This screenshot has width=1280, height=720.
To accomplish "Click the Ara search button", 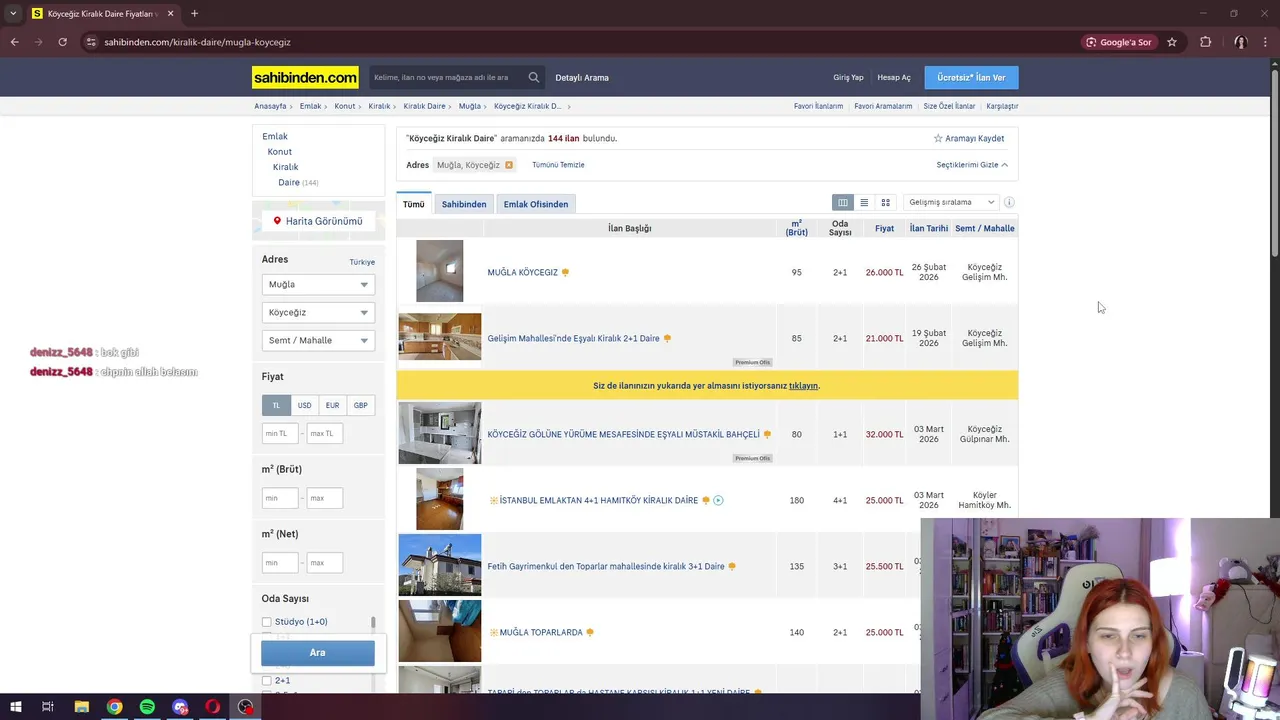I will [318, 653].
